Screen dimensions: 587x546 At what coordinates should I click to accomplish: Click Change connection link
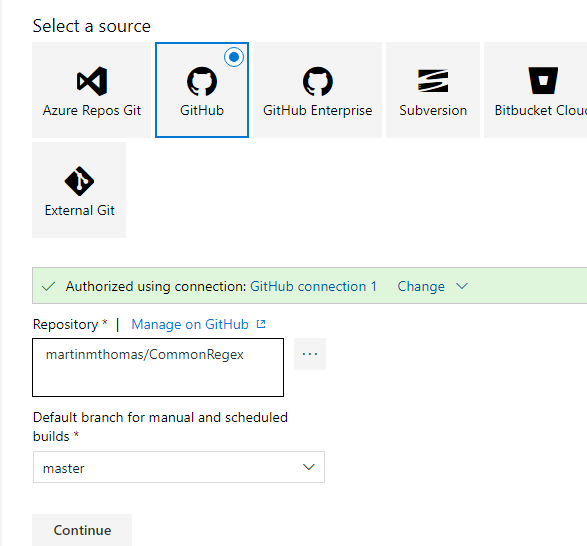click(x=421, y=286)
